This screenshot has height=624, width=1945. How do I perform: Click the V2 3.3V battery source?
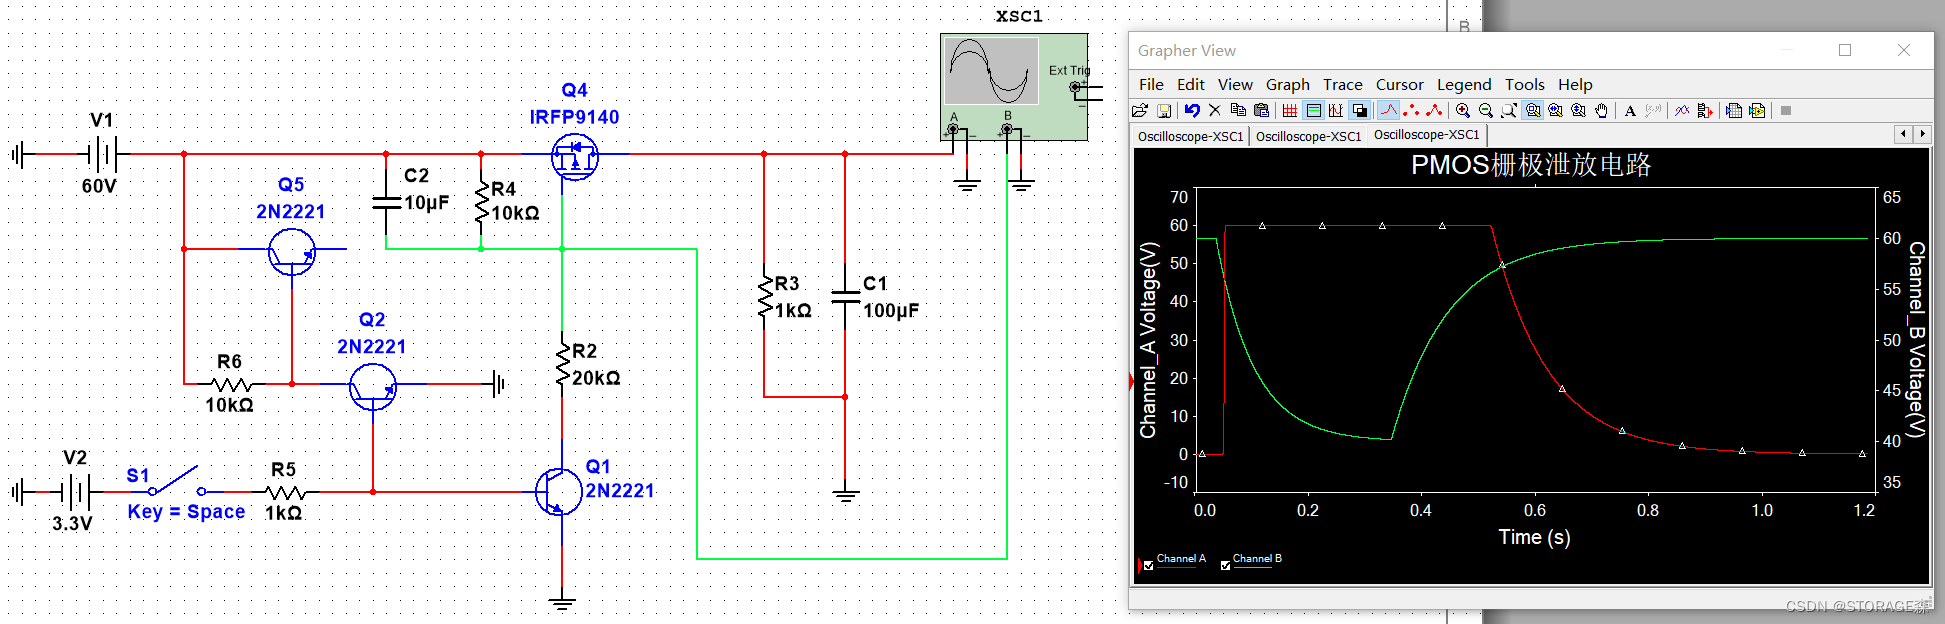click(75, 492)
